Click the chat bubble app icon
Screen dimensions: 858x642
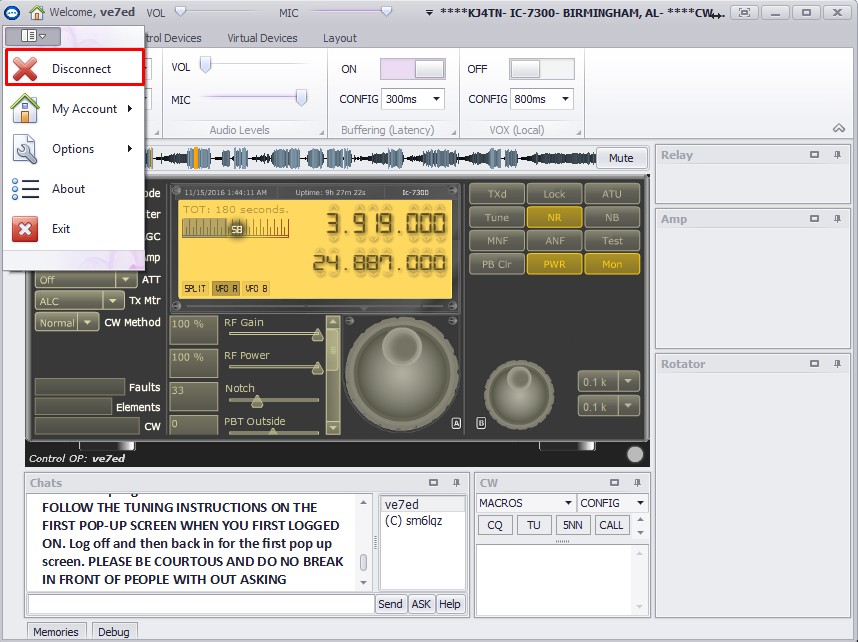coord(12,12)
